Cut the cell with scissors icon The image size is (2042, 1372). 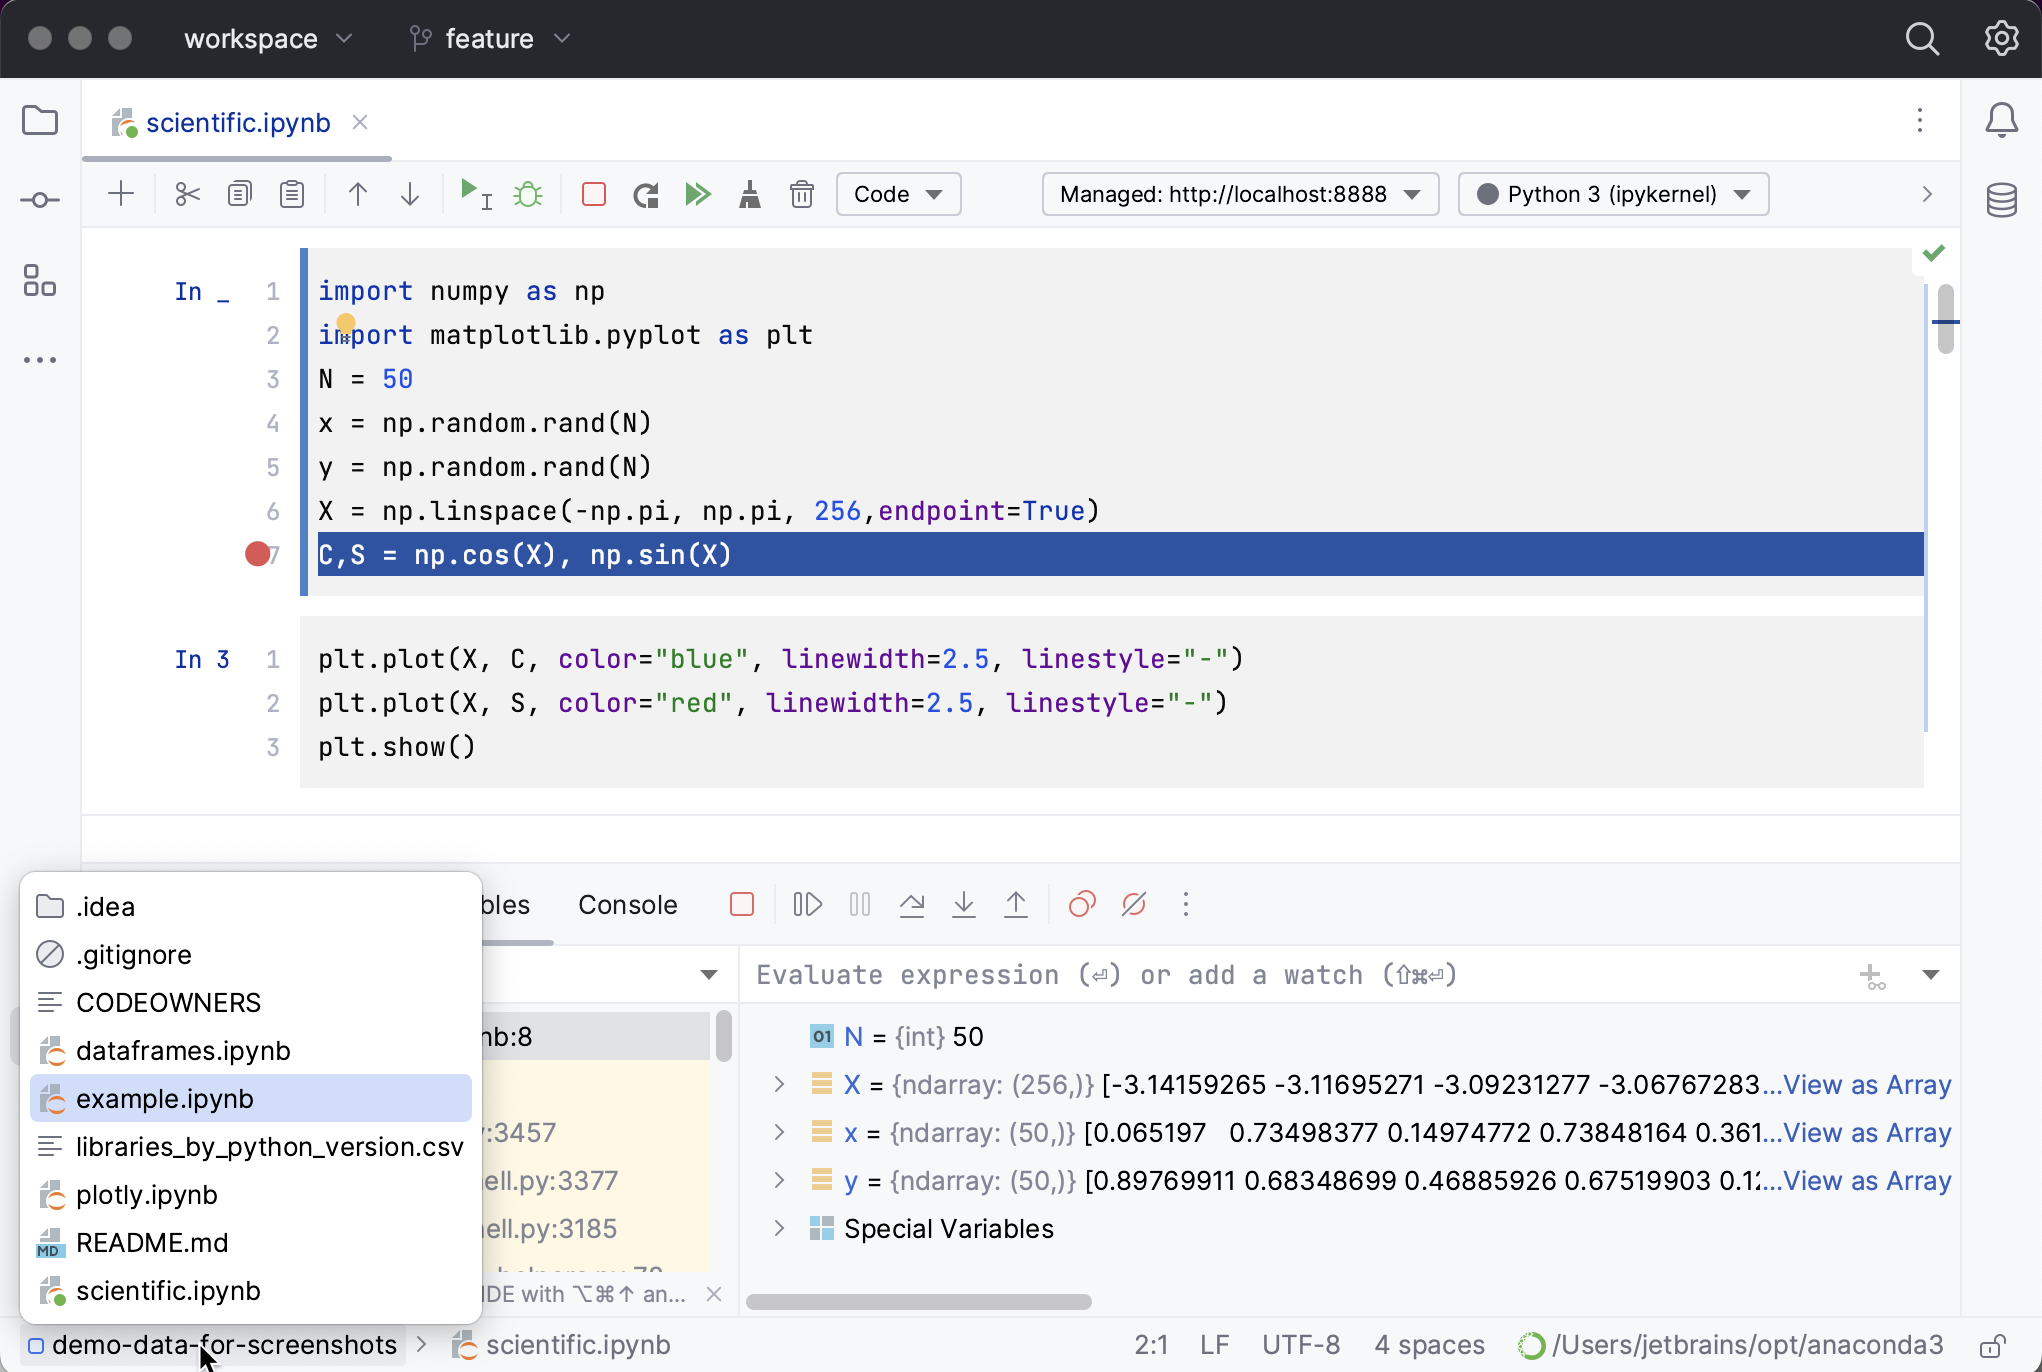click(x=187, y=194)
